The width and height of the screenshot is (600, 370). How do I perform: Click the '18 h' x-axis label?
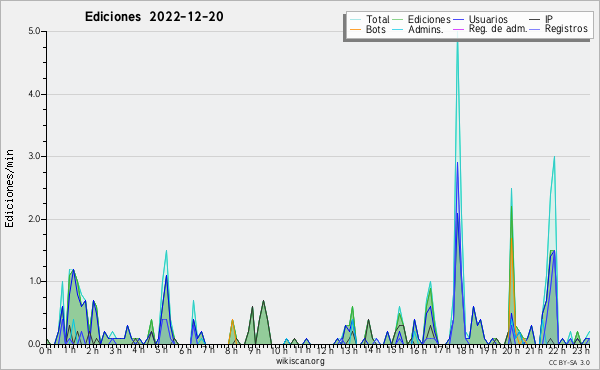[464, 351]
